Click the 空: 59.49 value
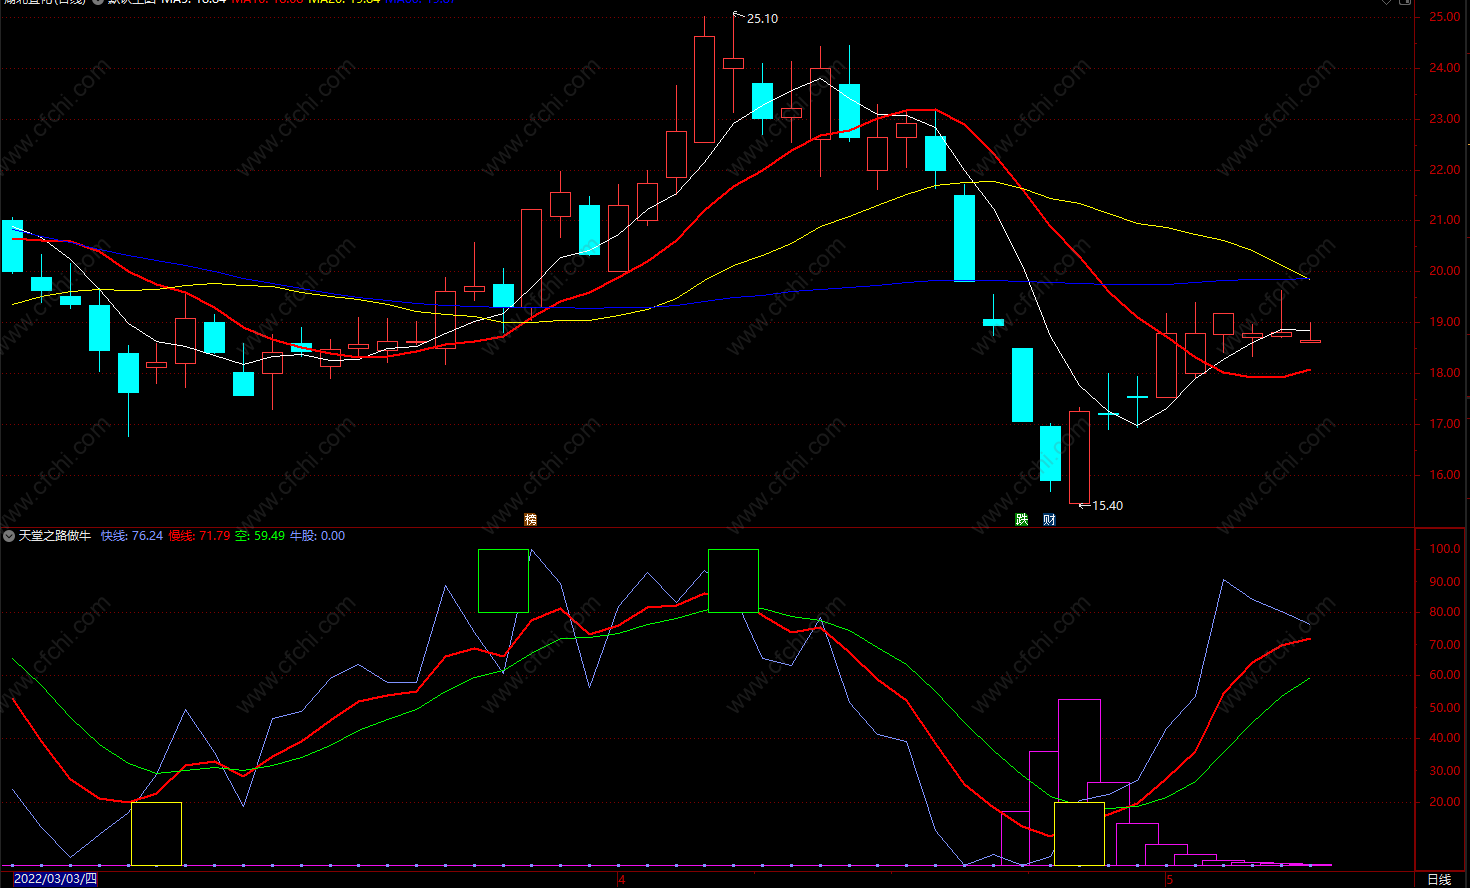This screenshot has width=1470, height=888. point(260,536)
